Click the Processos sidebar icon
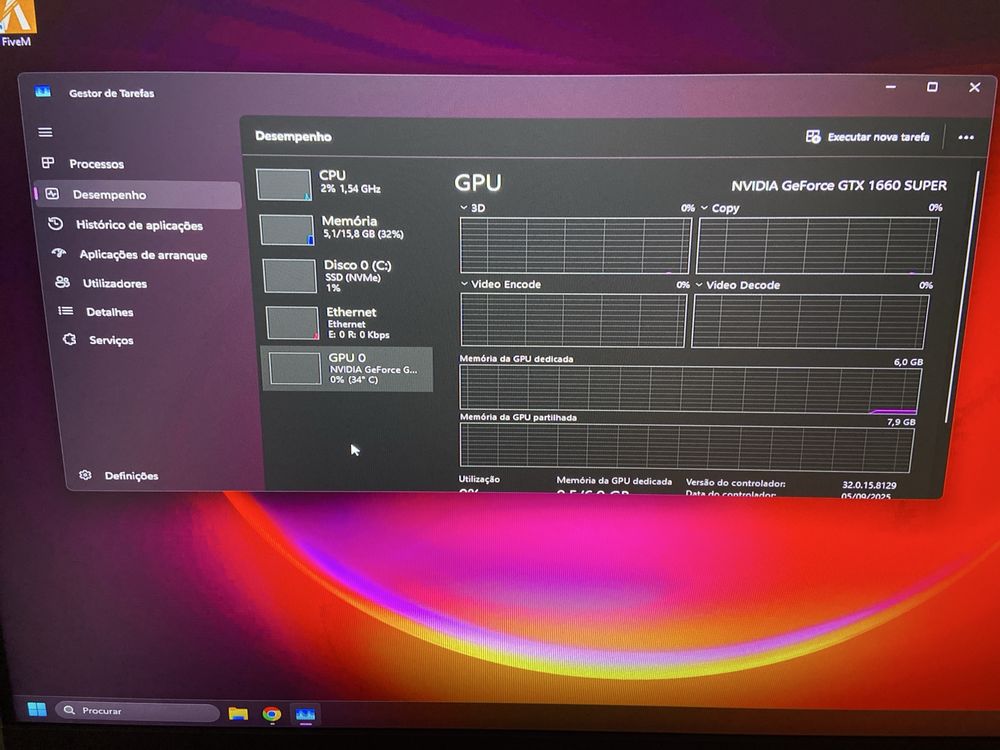Screen dimensions: 1000x750 (x=48, y=163)
